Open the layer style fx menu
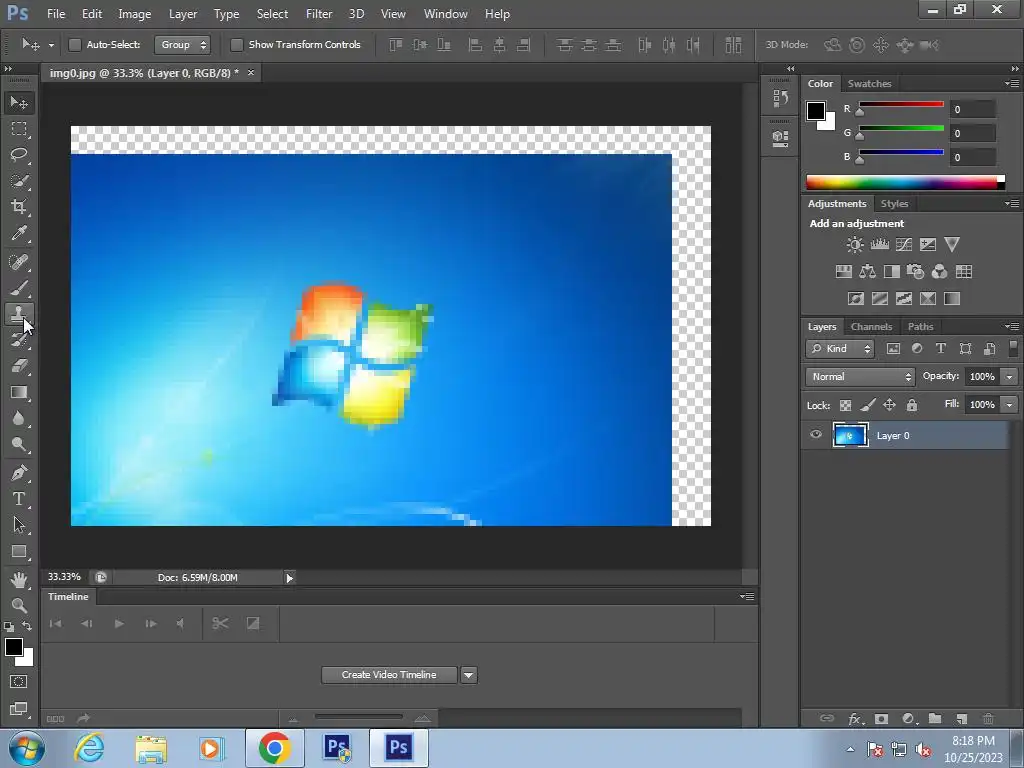 click(x=855, y=718)
